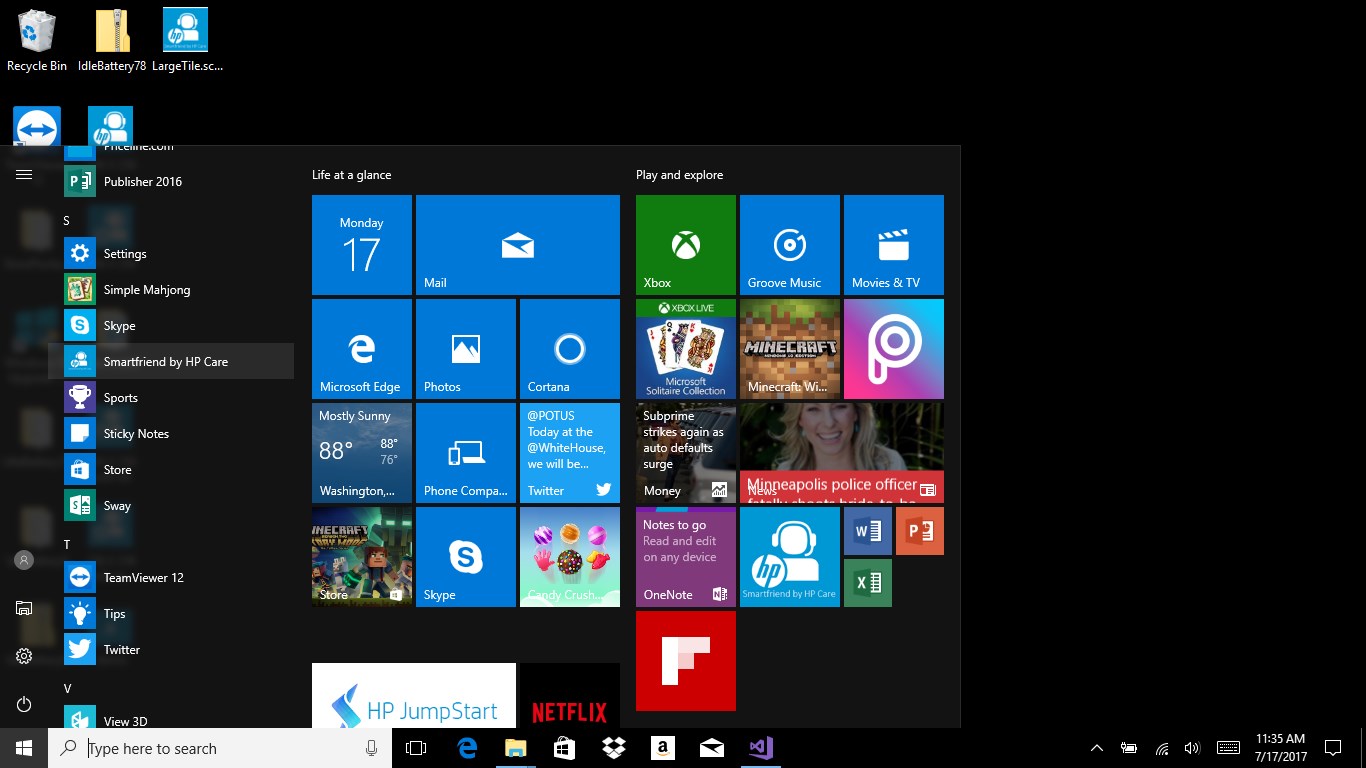Image resolution: width=1366 pixels, height=768 pixels.
Task: Open the user account icon
Action: pos(24,560)
